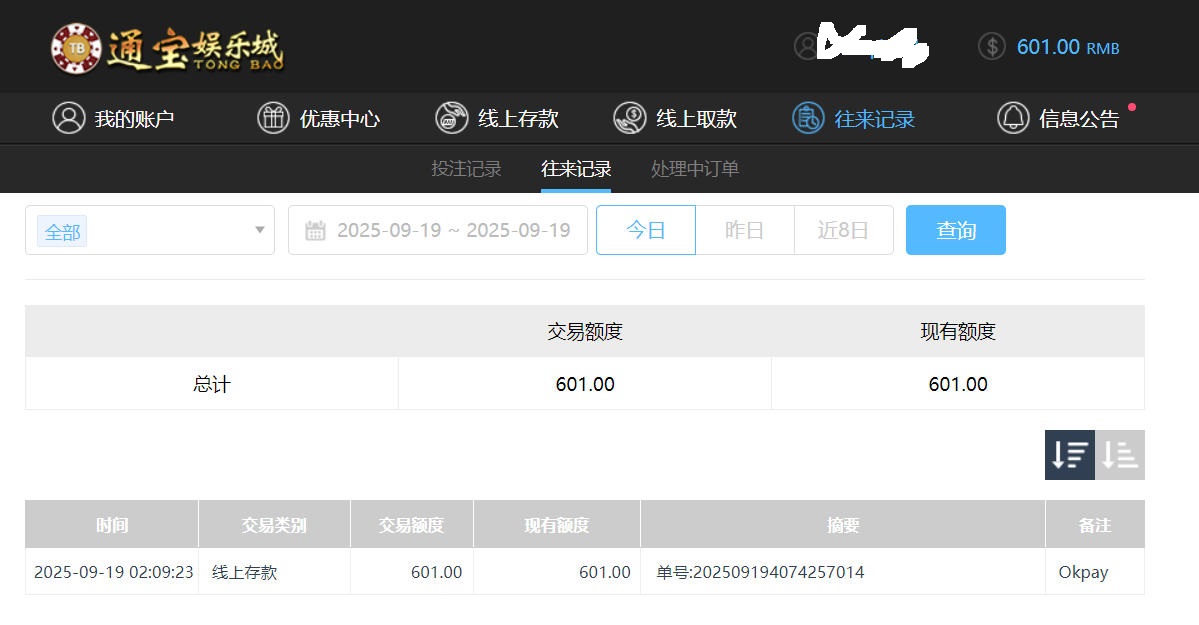Click the Tong Bao logo
Viewport: 1199px width, 625px height.
coord(167,48)
